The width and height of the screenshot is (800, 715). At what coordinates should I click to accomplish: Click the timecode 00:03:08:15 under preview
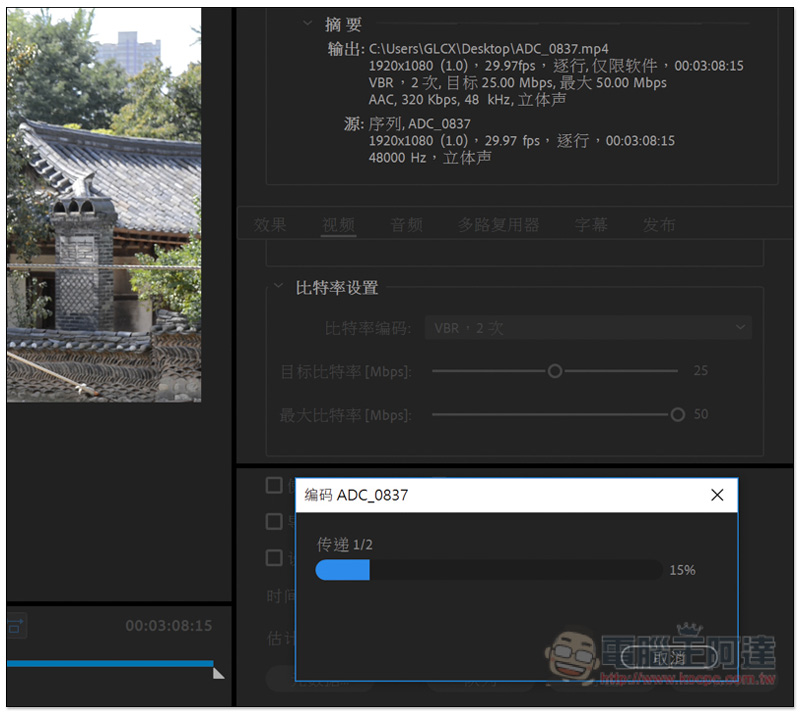click(169, 626)
